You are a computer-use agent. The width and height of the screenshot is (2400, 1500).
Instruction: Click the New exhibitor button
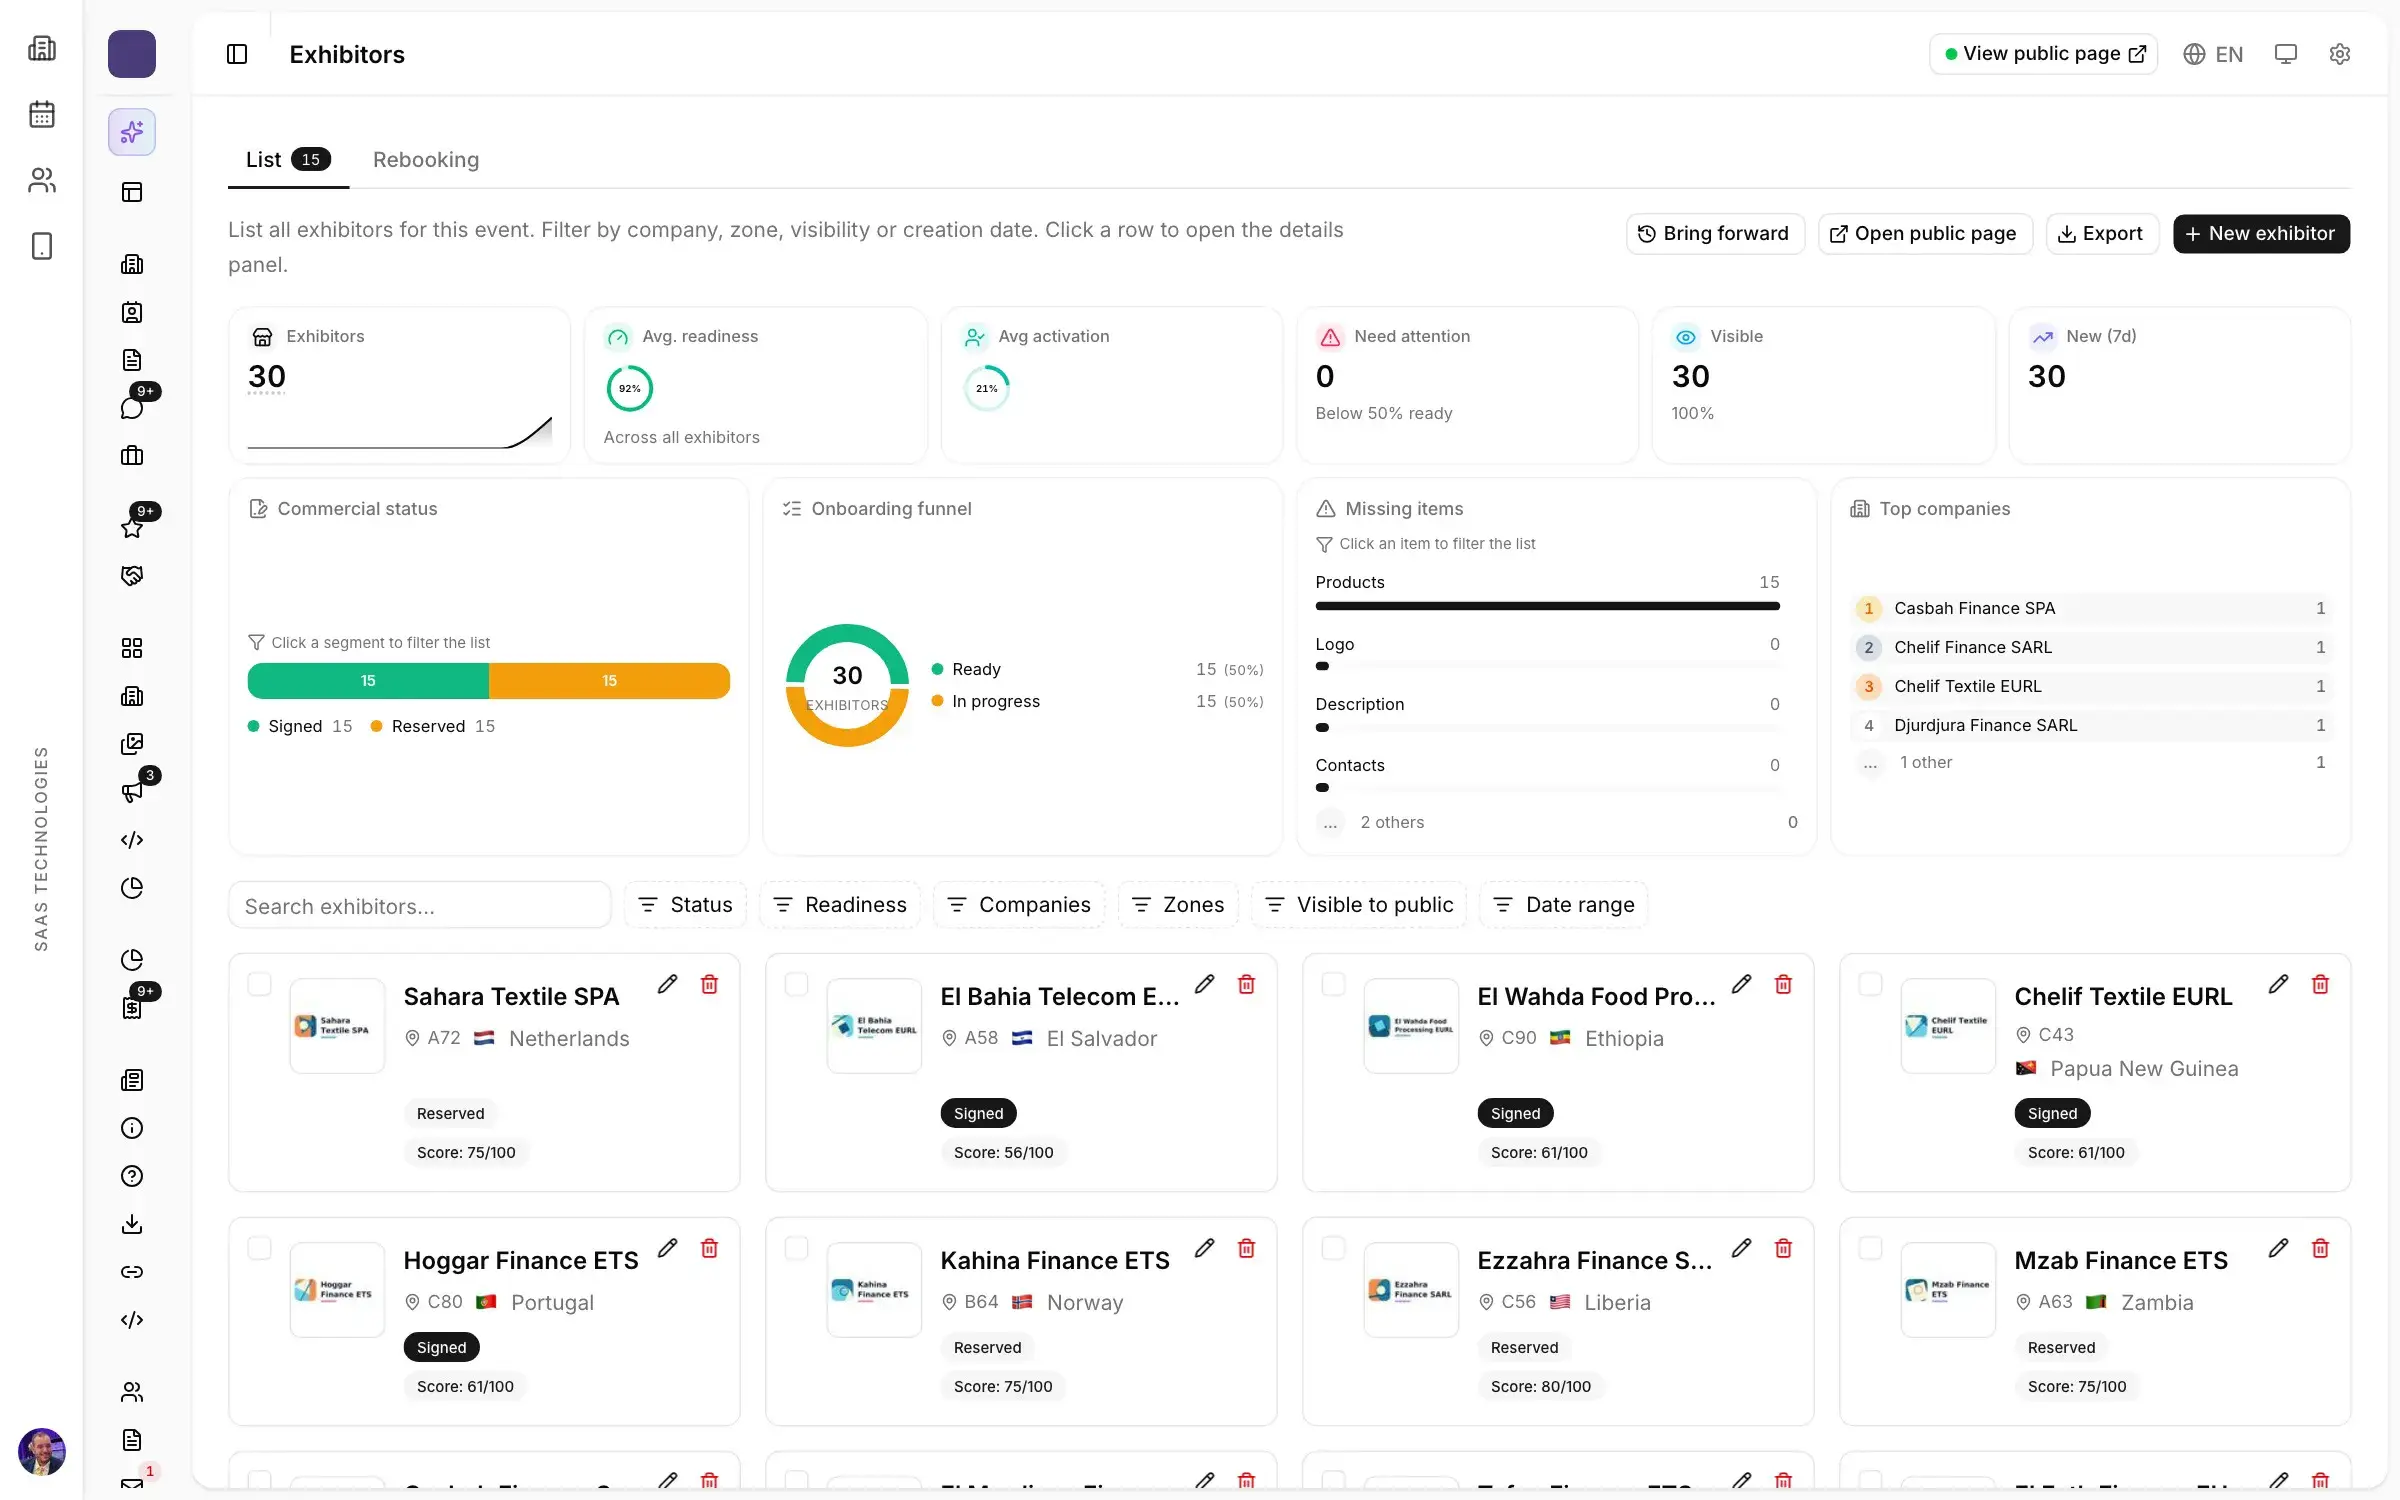tap(2261, 234)
